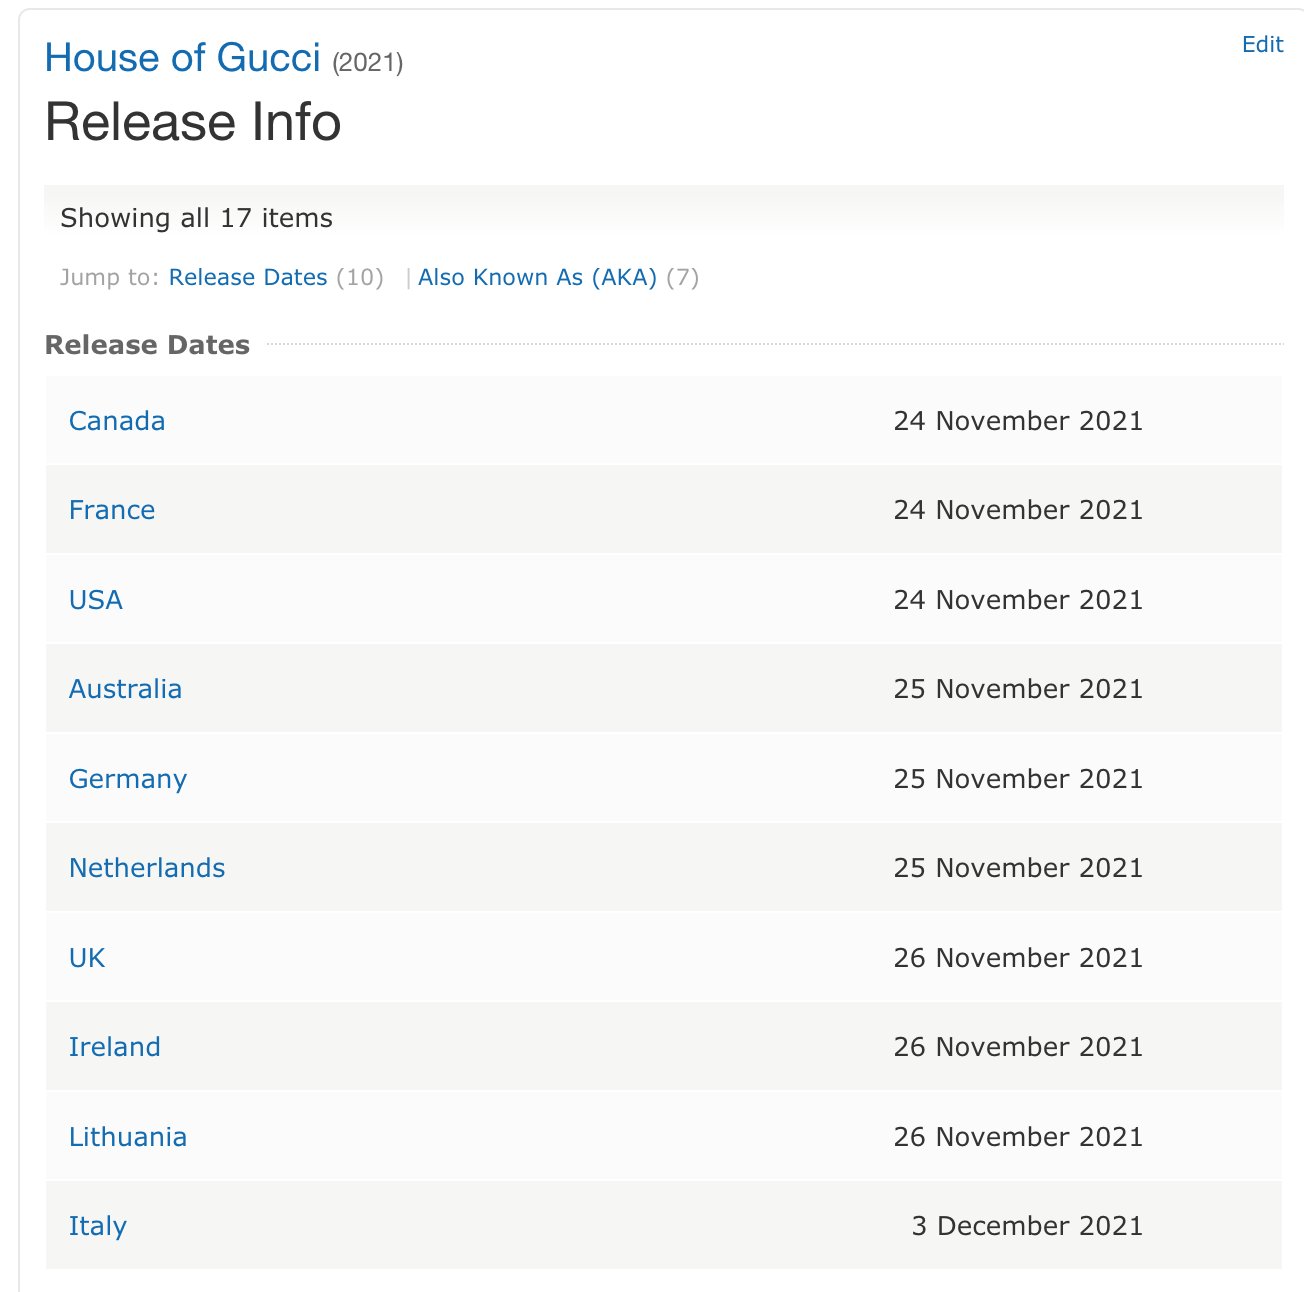Jump to Release Dates section
Image resolution: width=1304 pixels, height=1292 pixels.
(x=248, y=277)
